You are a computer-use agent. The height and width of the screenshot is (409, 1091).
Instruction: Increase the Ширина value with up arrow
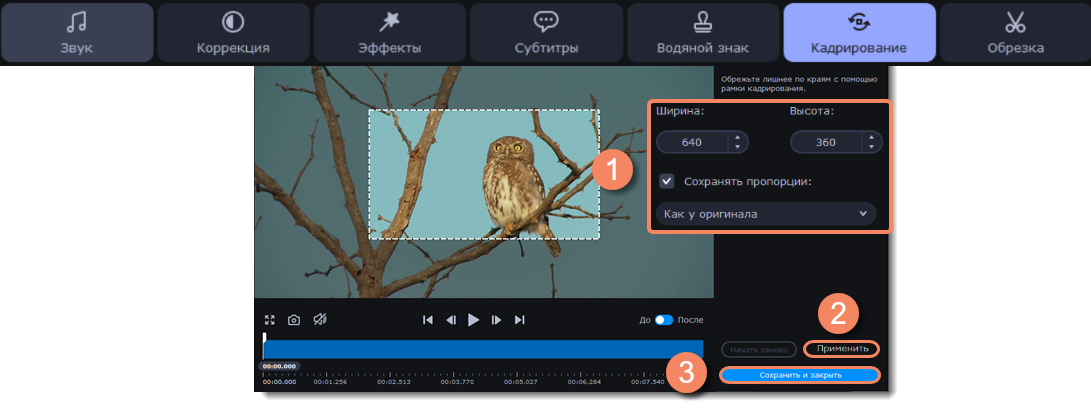coord(737,138)
